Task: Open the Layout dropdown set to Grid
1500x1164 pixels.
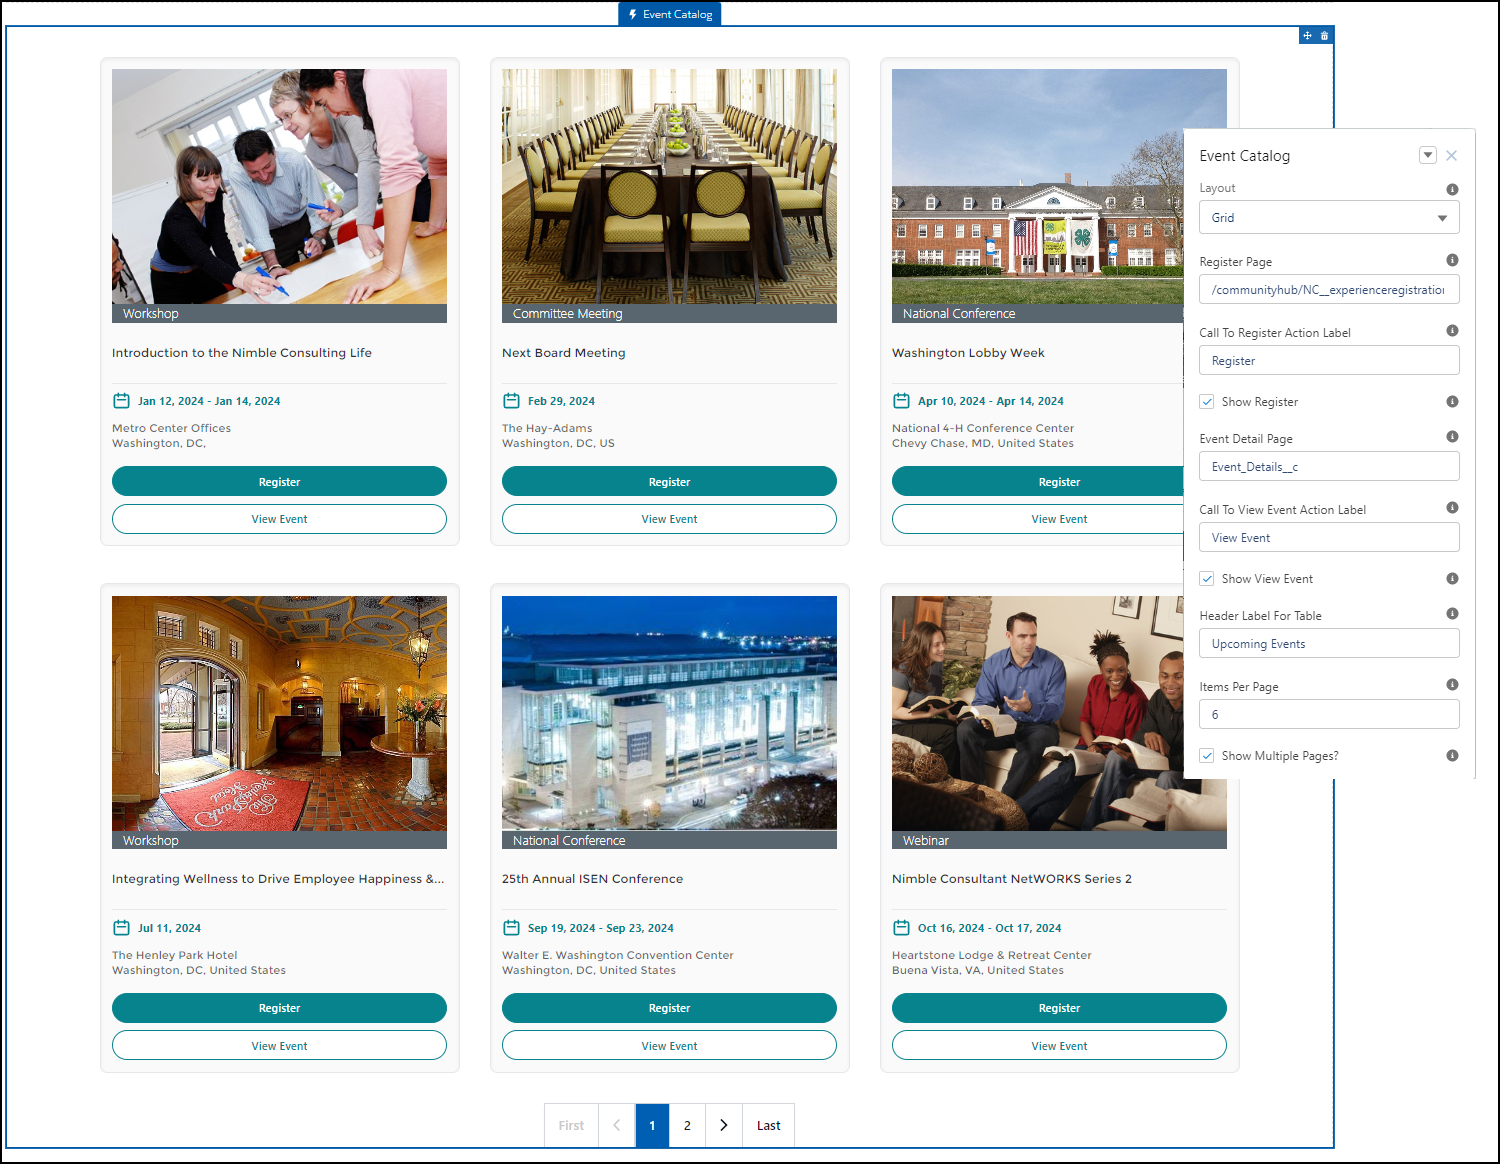Action: (1328, 218)
